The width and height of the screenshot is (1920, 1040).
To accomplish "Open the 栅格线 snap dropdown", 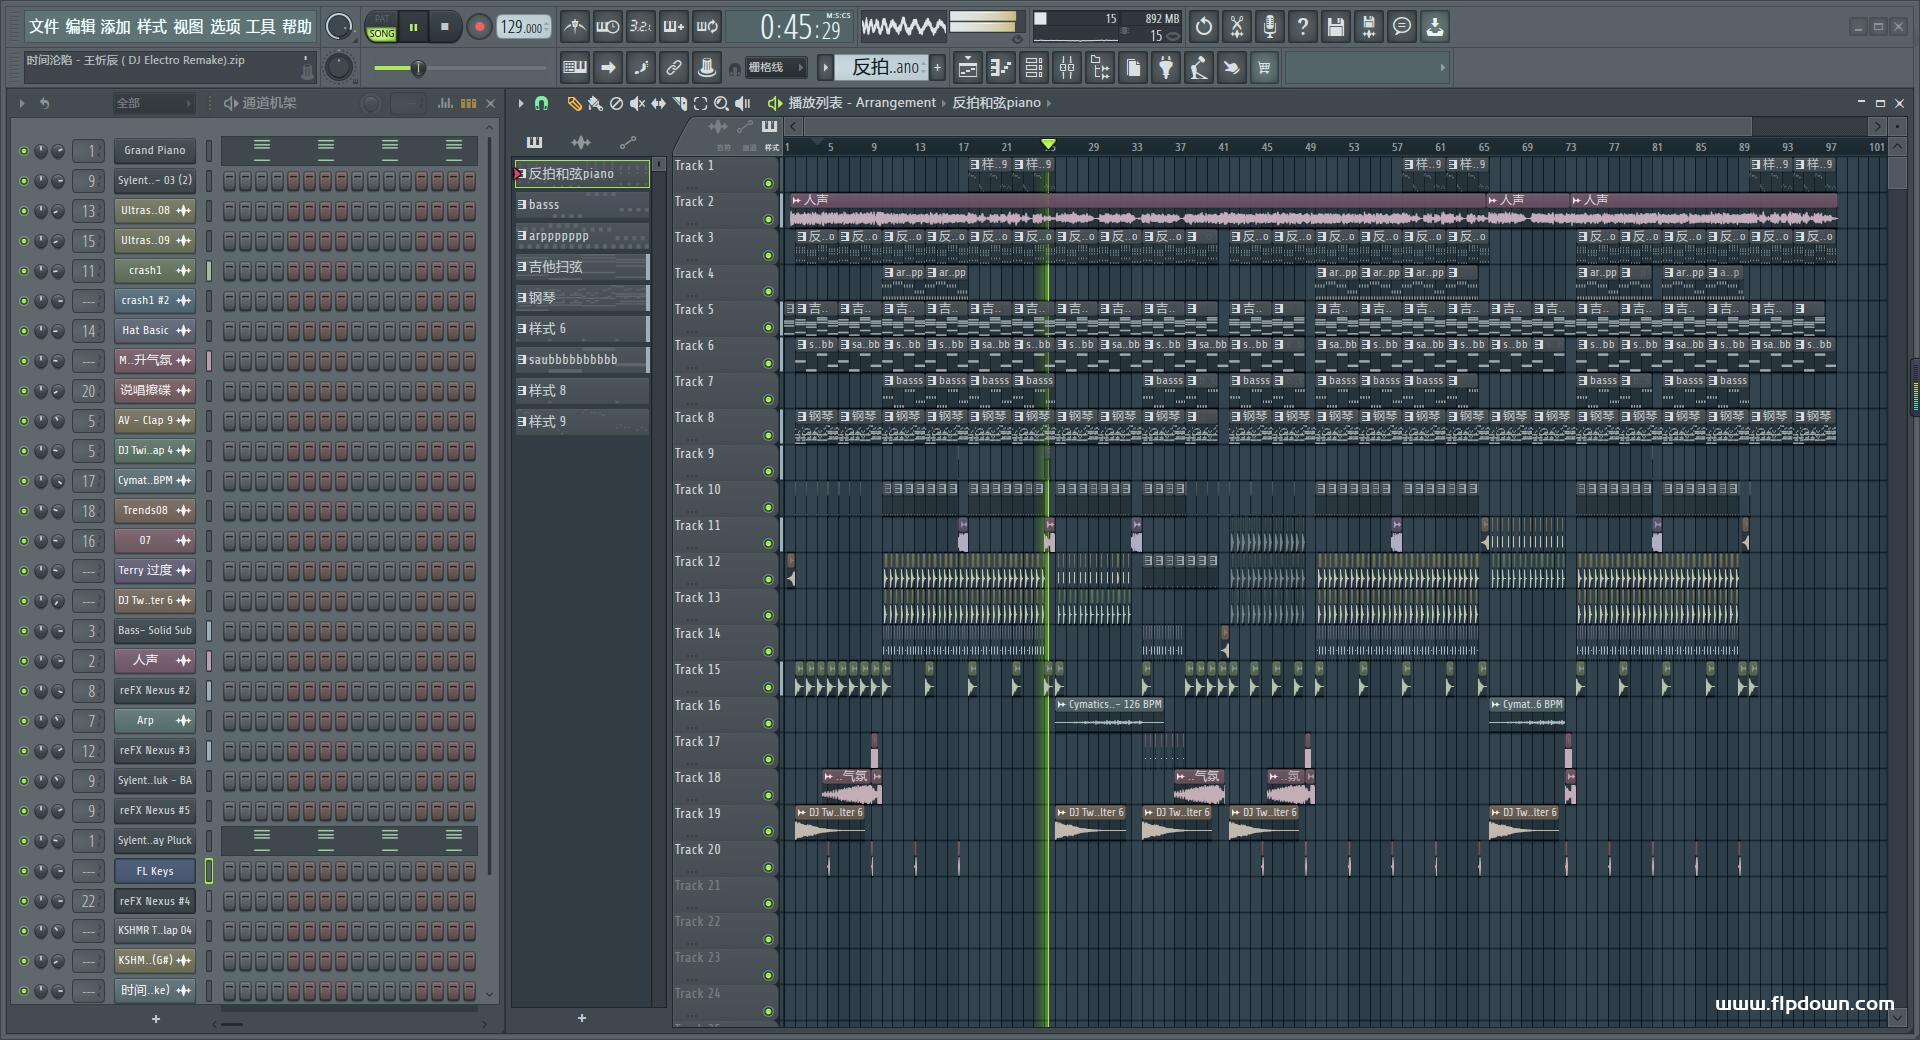I will [x=775, y=68].
